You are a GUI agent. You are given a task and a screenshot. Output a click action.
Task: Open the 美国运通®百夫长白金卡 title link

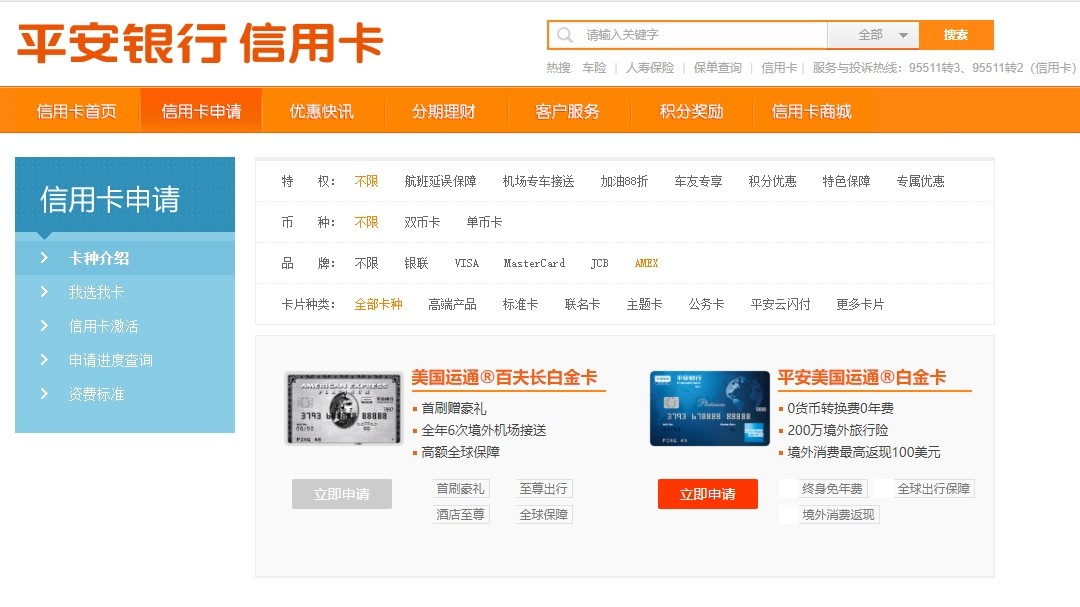pos(504,378)
